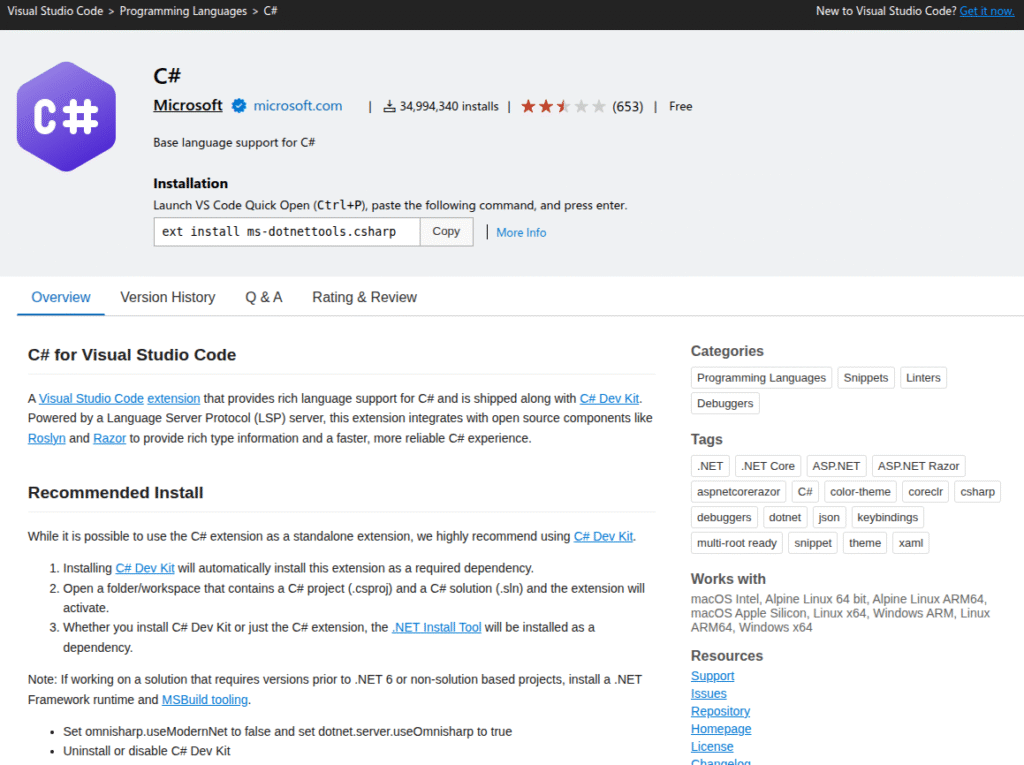Click the aspnetcorerazor tag
Image resolution: width=1024 pixels, height=765 pixels.
coord(739,491)
